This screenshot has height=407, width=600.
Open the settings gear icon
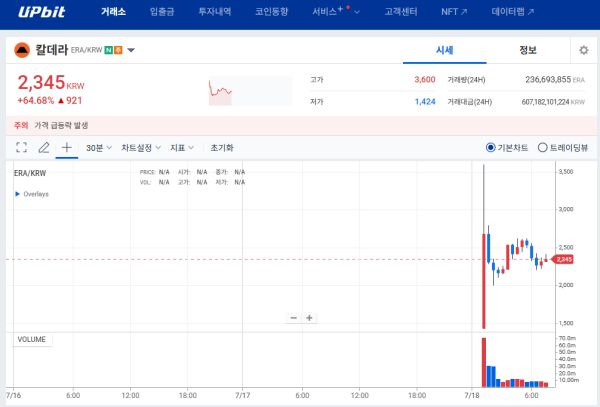[584, 50]
